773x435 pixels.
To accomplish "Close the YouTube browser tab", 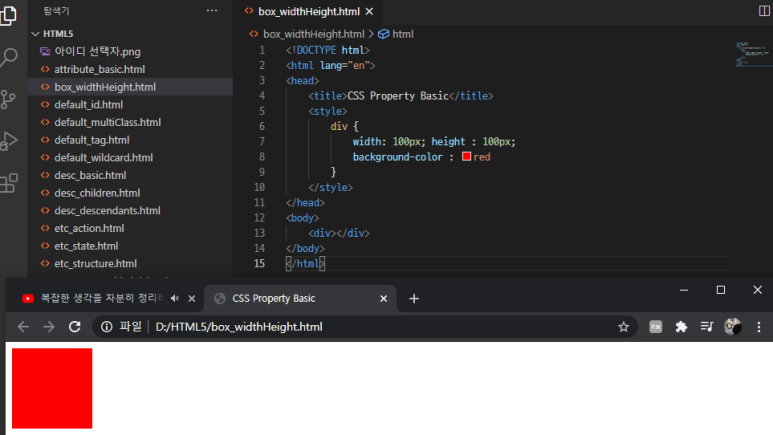I will (192, 298).
